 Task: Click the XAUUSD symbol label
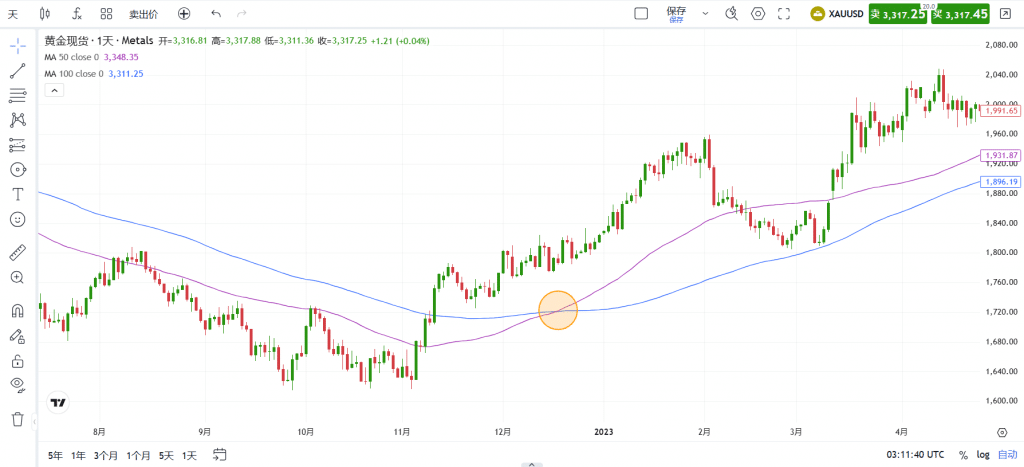846,14
